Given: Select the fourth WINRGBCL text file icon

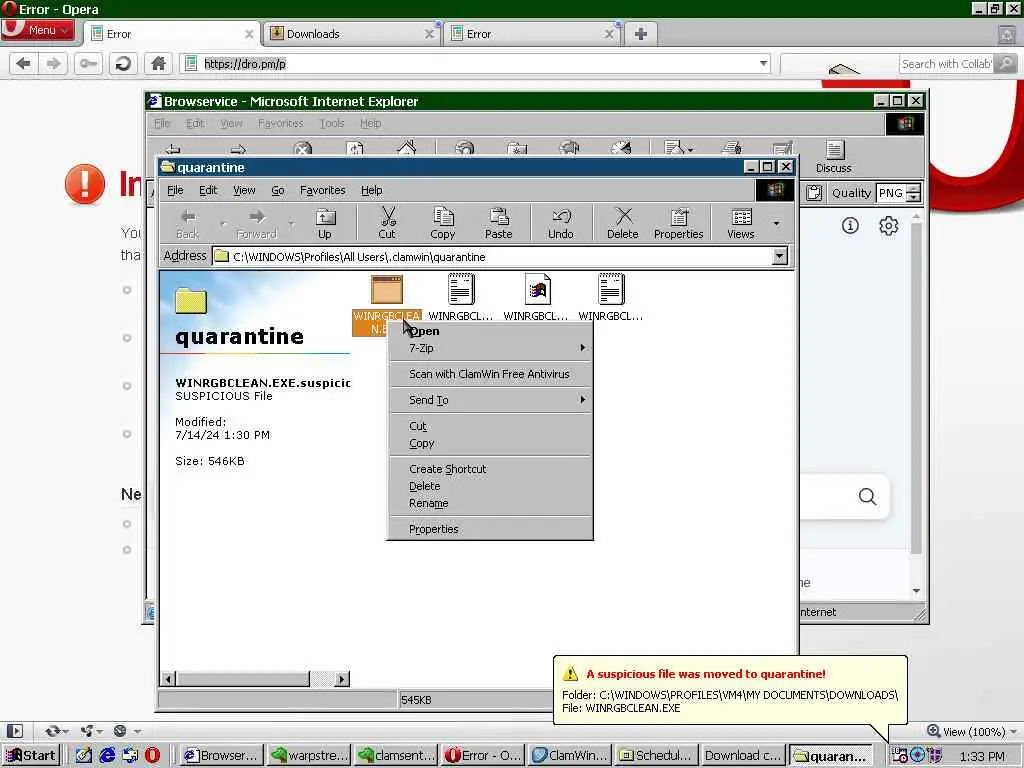Looking at the screenshot, I should click(611, 298).
